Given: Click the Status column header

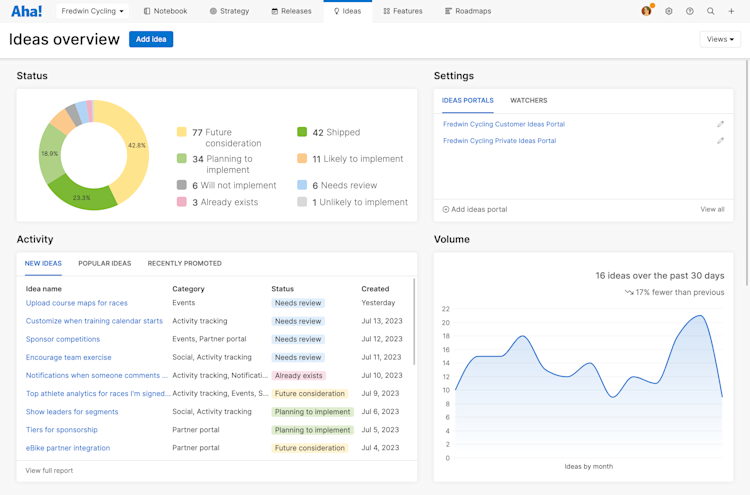Looking at the screenshot, I should click(x=283, y=289).
